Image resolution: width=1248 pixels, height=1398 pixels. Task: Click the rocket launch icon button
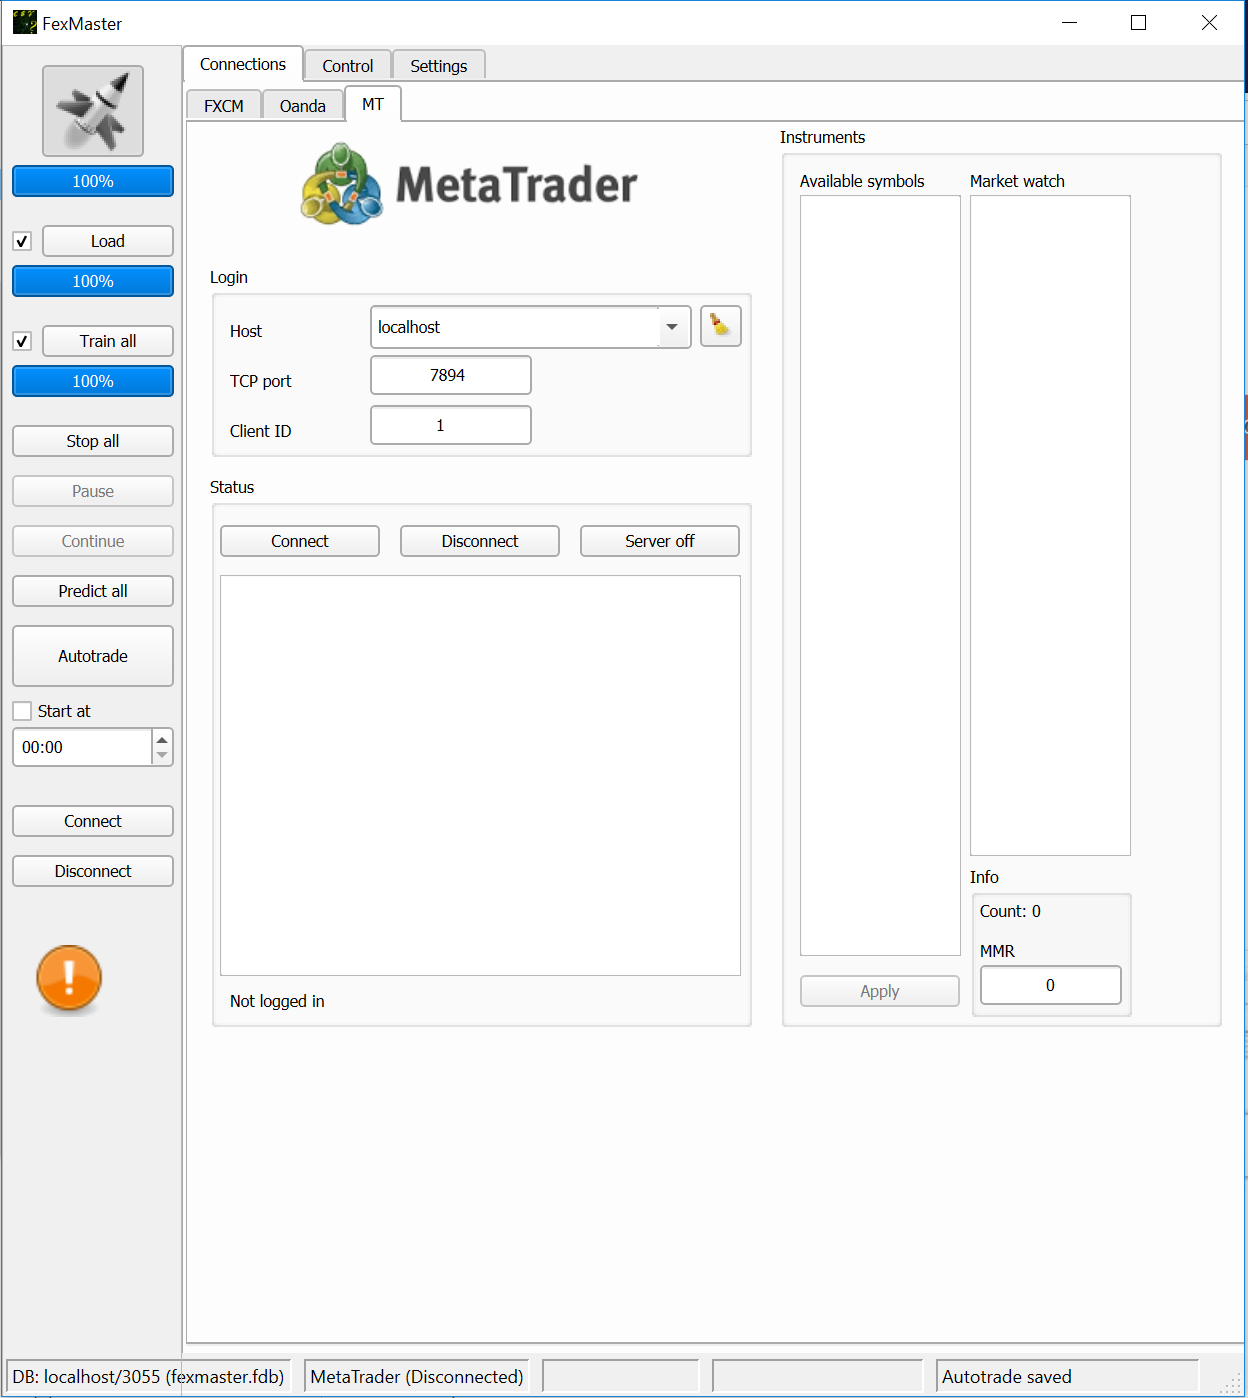(93, 111)
